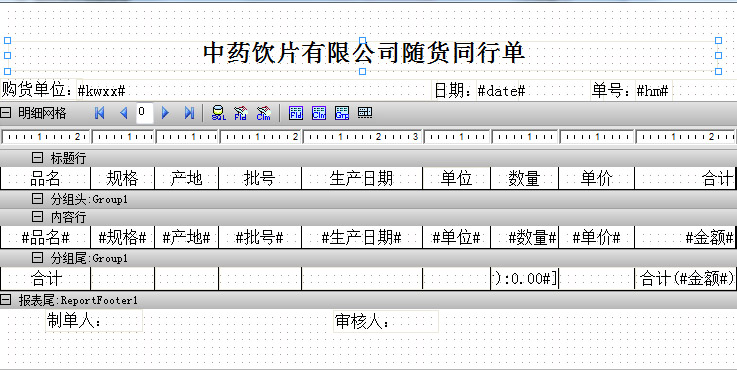Select the #date# field
Viewport: 737px width, 370px height.
[x=501, y=90]
